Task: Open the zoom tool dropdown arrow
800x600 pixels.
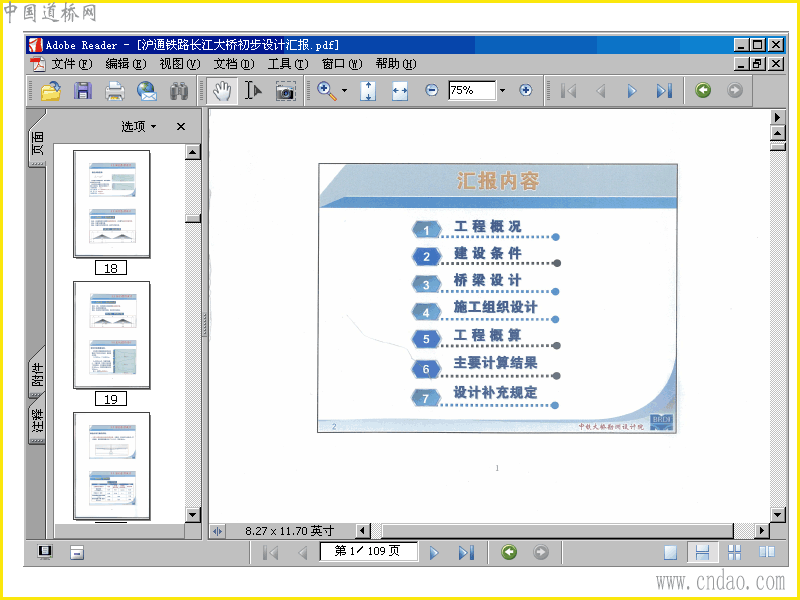Action: tap(344, 91)
